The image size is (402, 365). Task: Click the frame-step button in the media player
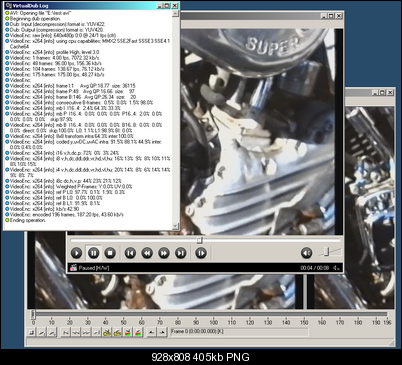201,253
